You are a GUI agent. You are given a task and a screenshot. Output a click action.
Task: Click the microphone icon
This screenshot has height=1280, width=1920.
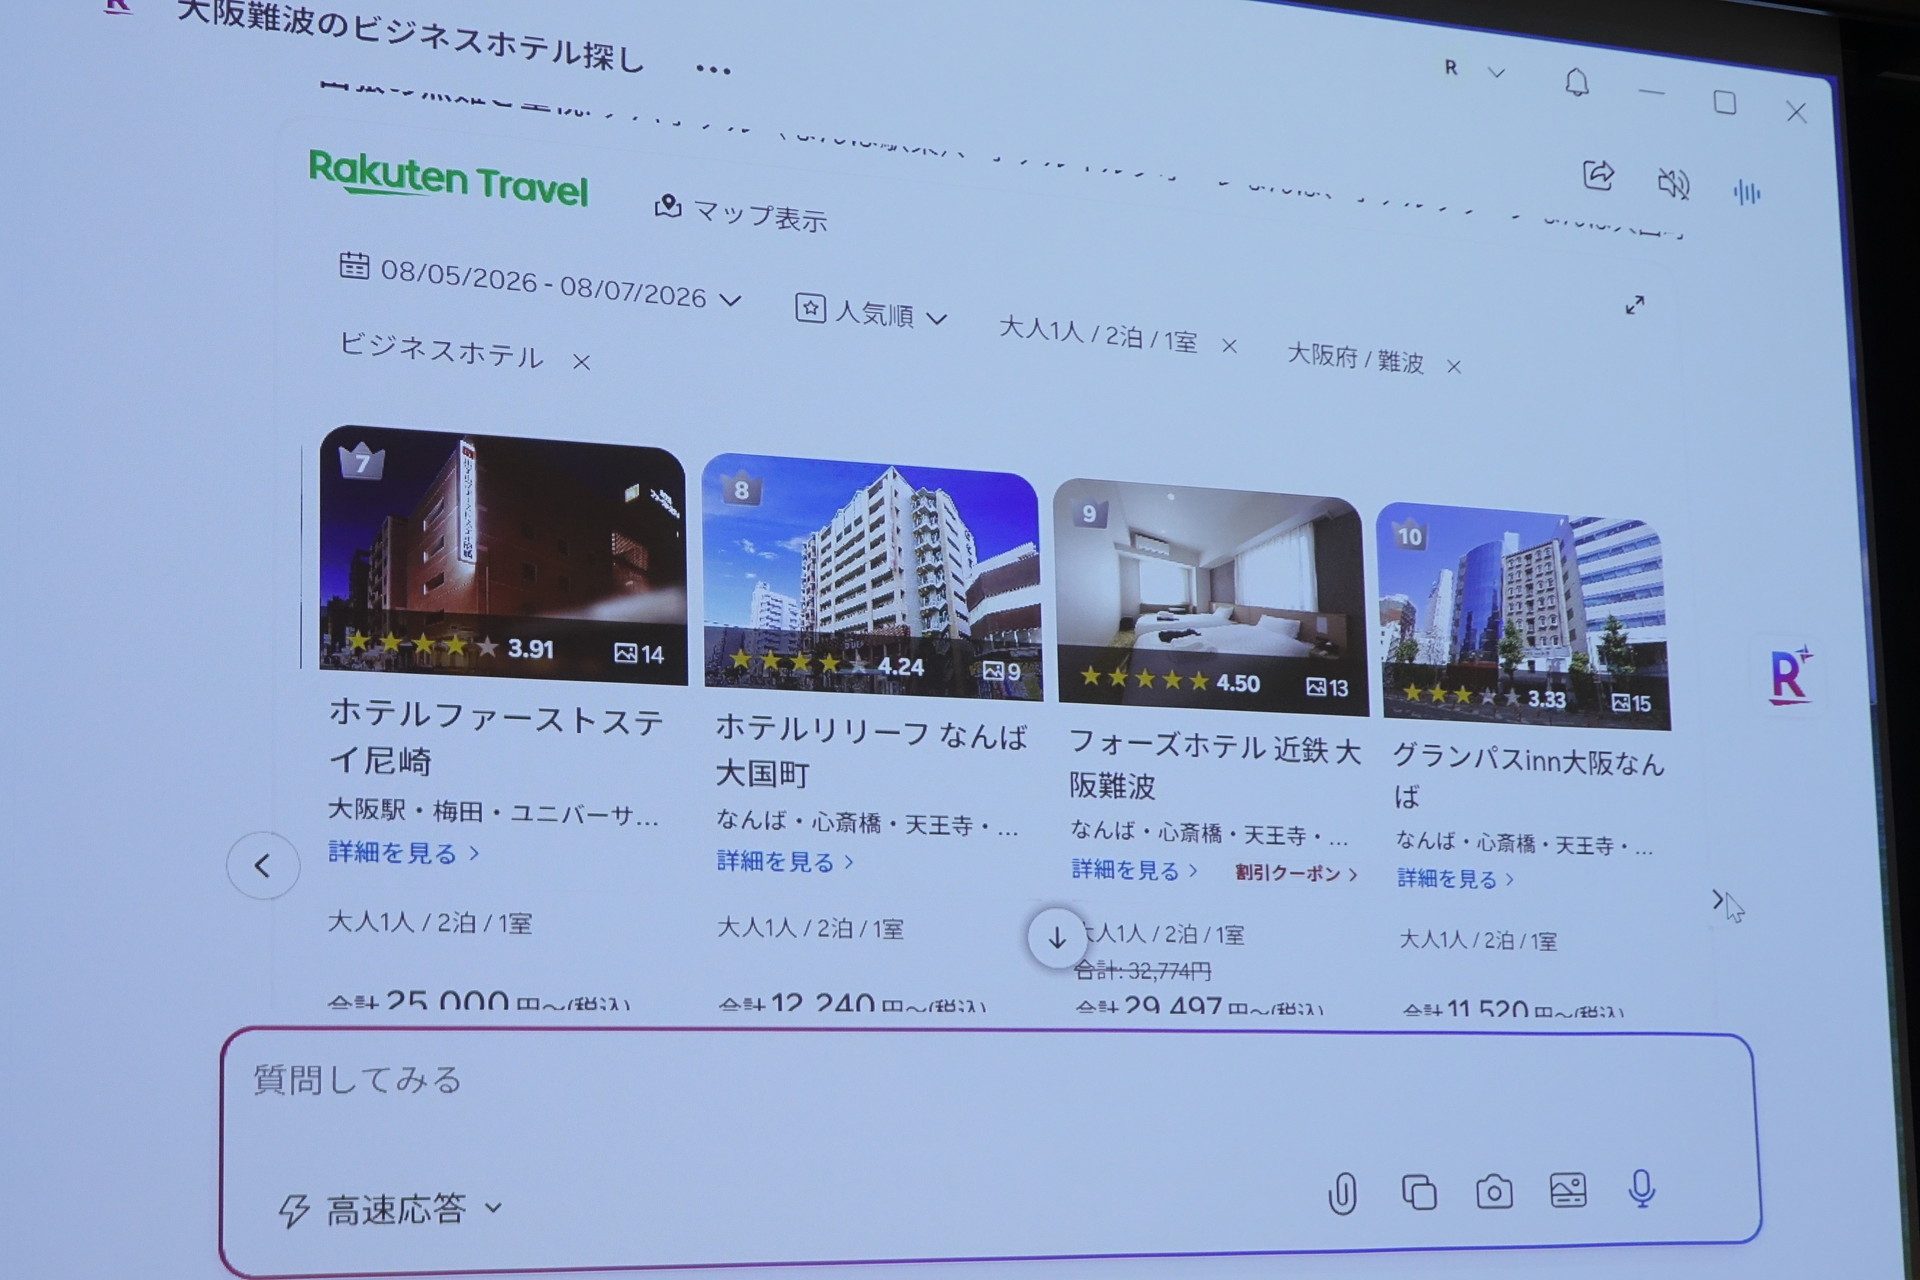point(1641,1189)
